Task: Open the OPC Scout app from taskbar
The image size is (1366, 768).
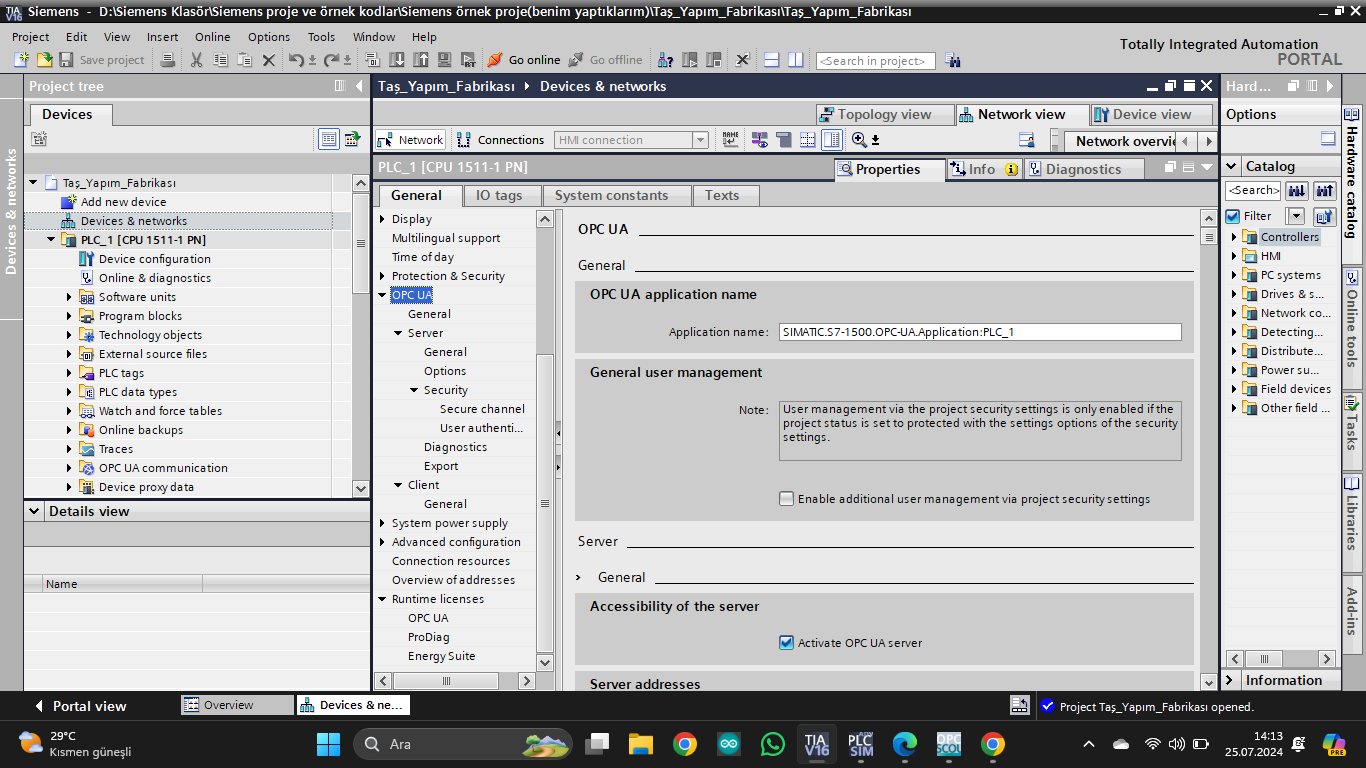Action: [x=948, y=744]
